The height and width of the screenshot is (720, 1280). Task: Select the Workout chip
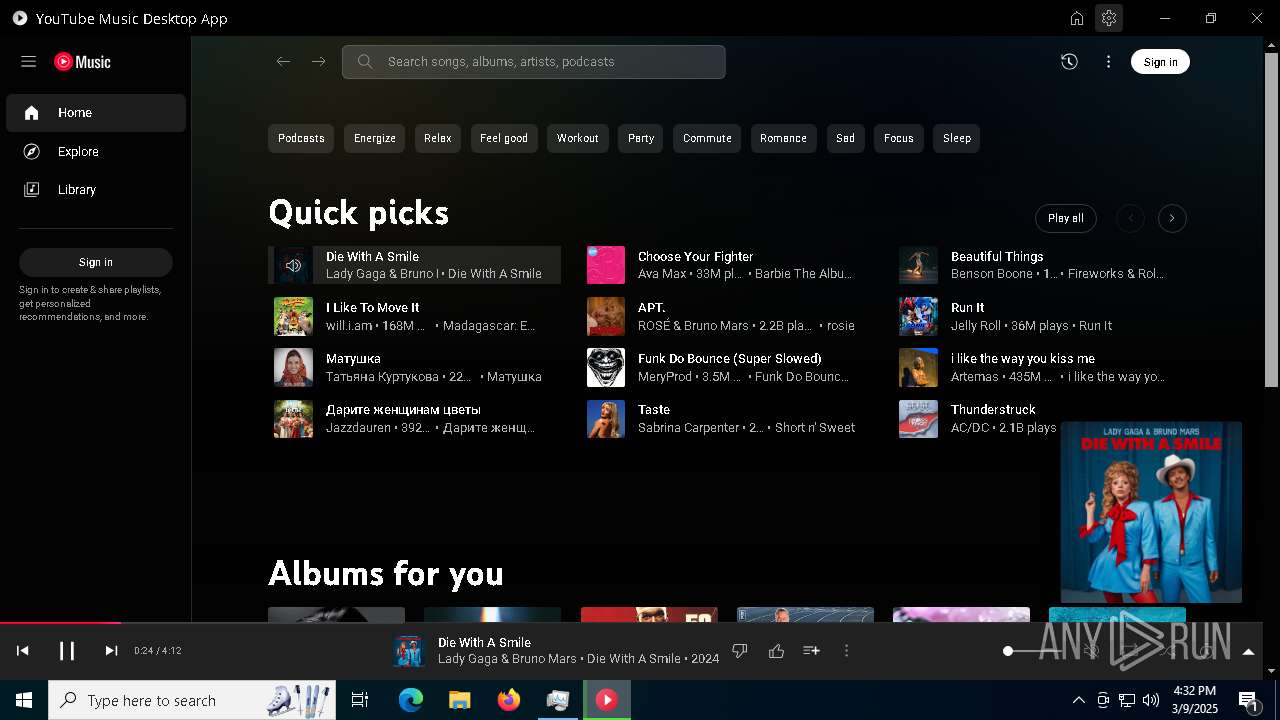coord(578,138)
